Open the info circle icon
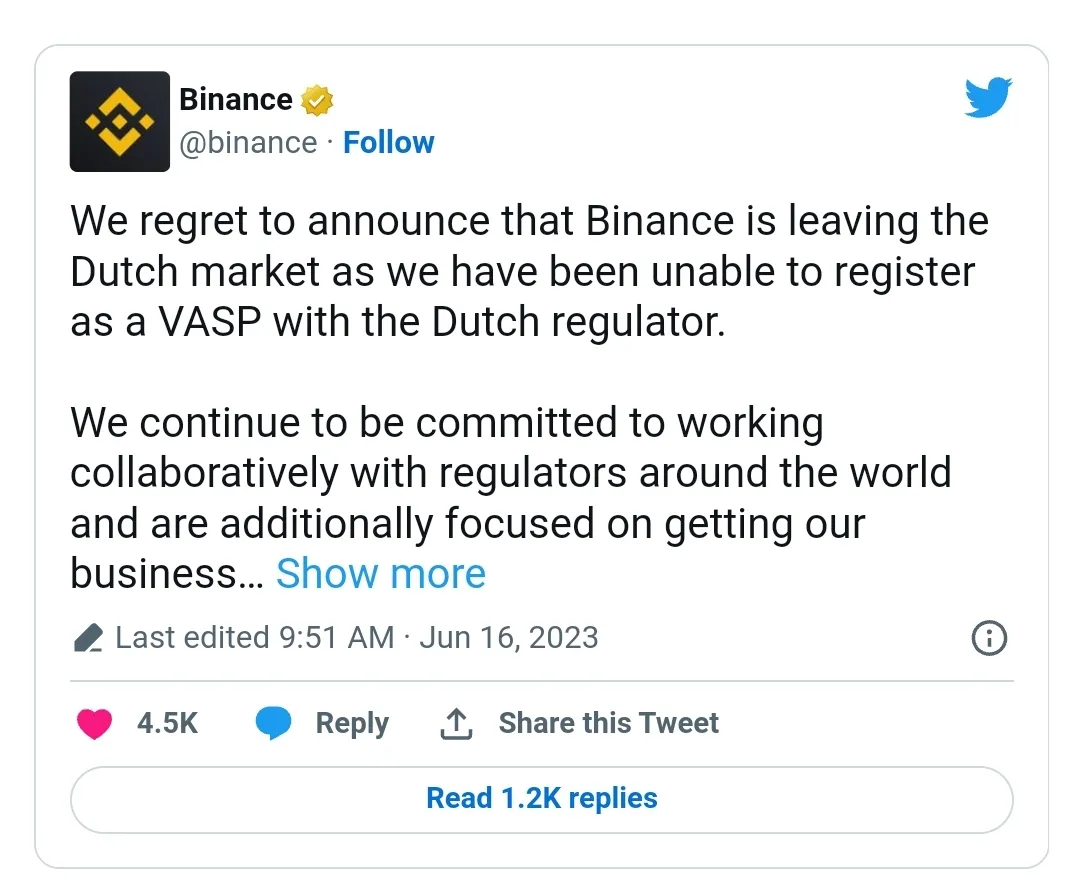The height and width of the screenshot is (880, 1079). click(989, 638)
